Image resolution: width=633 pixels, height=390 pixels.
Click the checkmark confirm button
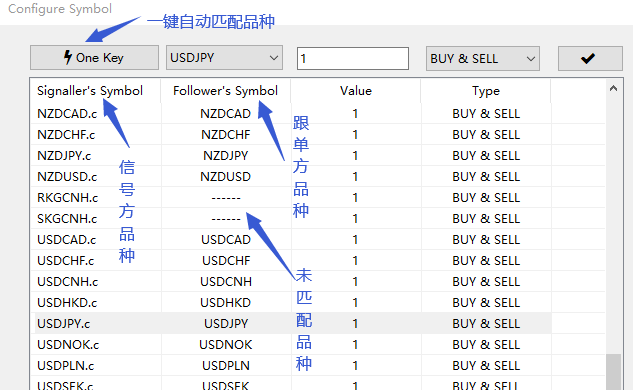pyautogui.click(x=590, y=59)
